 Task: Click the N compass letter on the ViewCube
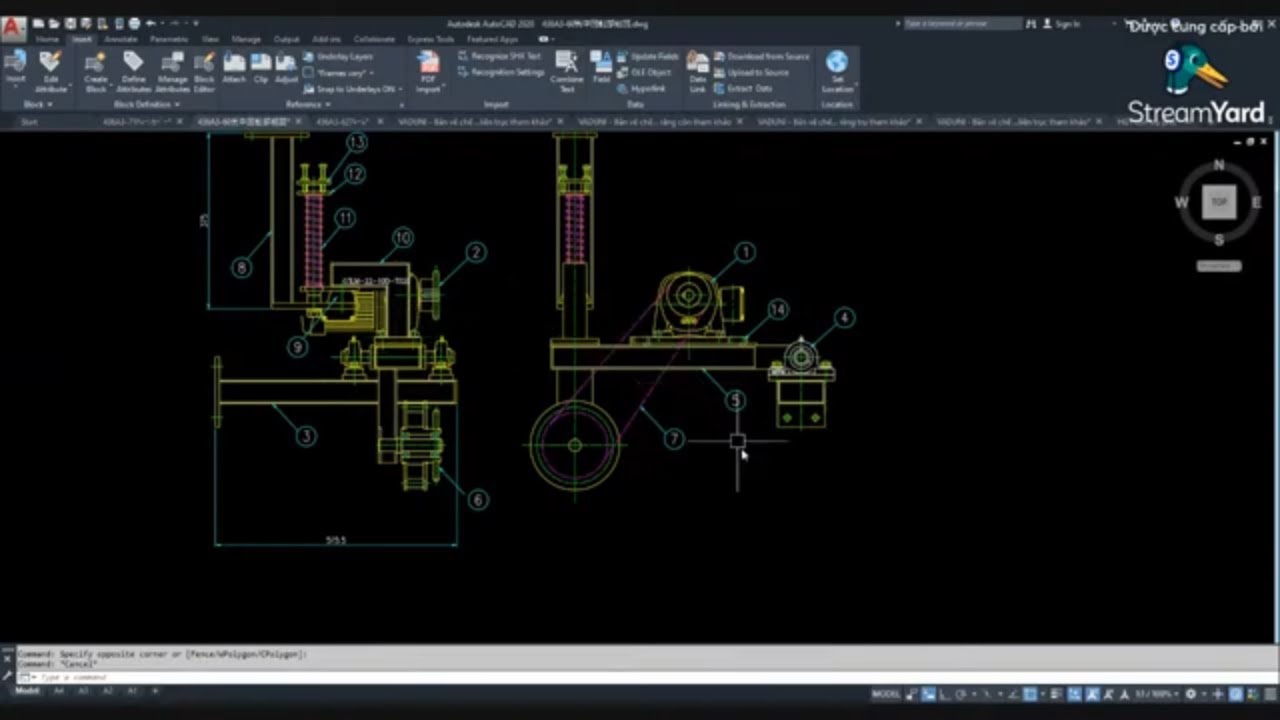(1218, 164)
